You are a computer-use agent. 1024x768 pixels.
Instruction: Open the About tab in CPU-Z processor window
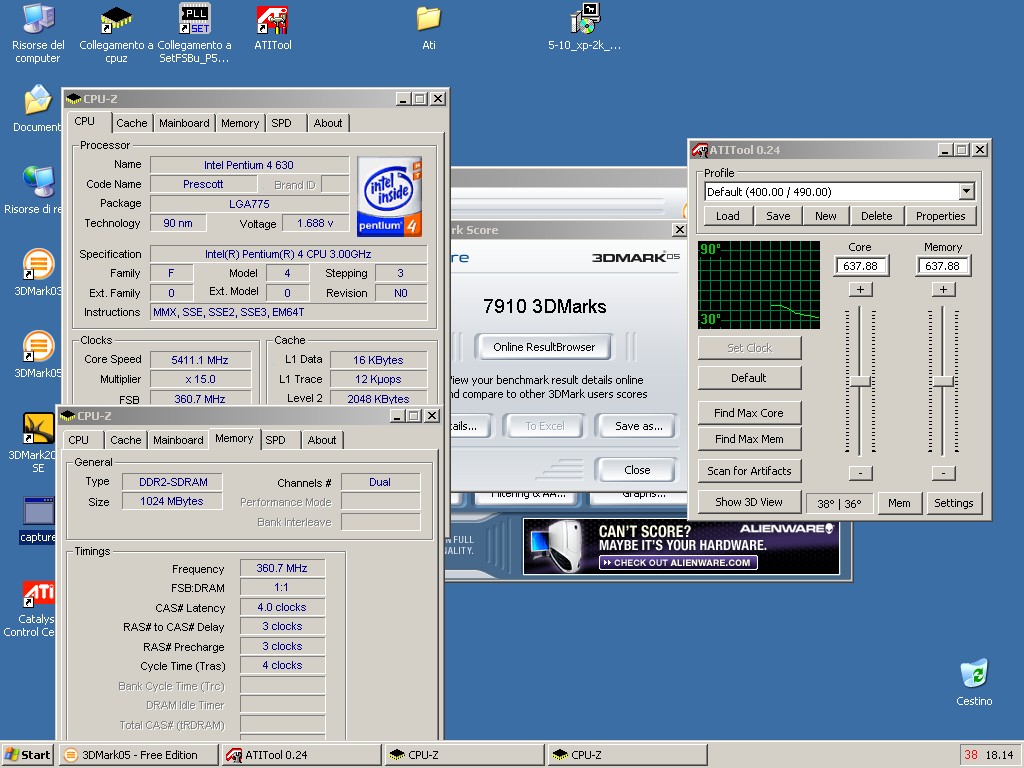328,123
